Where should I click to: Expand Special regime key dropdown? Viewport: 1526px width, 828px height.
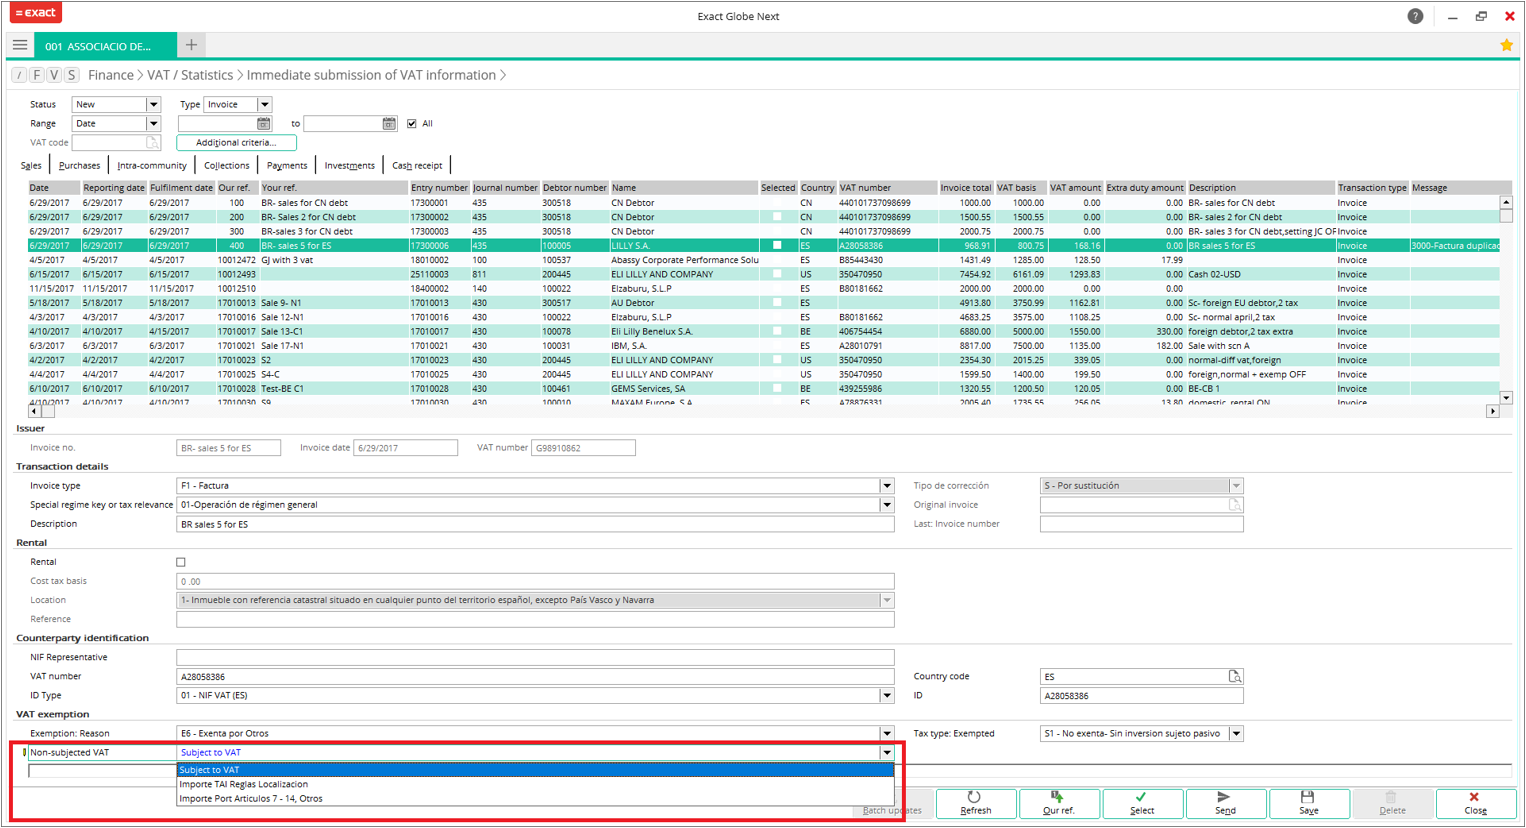[x=887, y=505]
